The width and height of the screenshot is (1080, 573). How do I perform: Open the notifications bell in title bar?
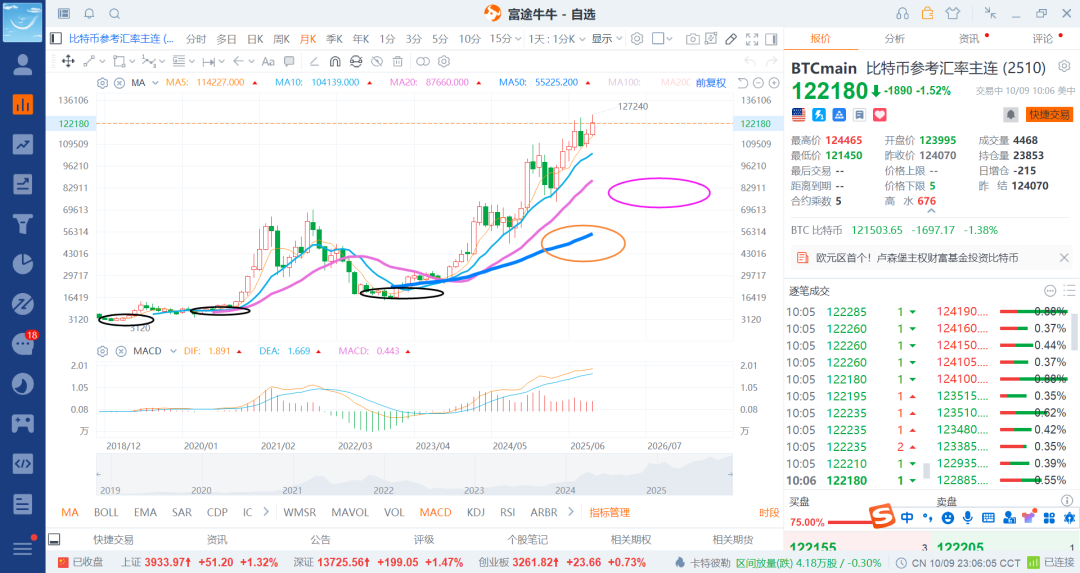90,14
